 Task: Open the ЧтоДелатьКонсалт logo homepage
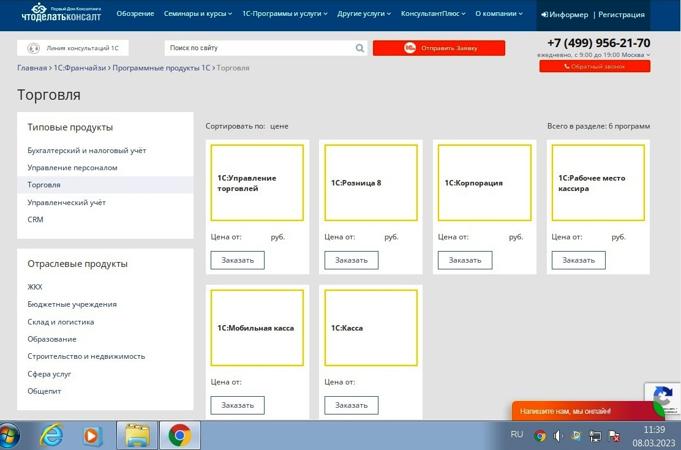[x=61, y=13]
